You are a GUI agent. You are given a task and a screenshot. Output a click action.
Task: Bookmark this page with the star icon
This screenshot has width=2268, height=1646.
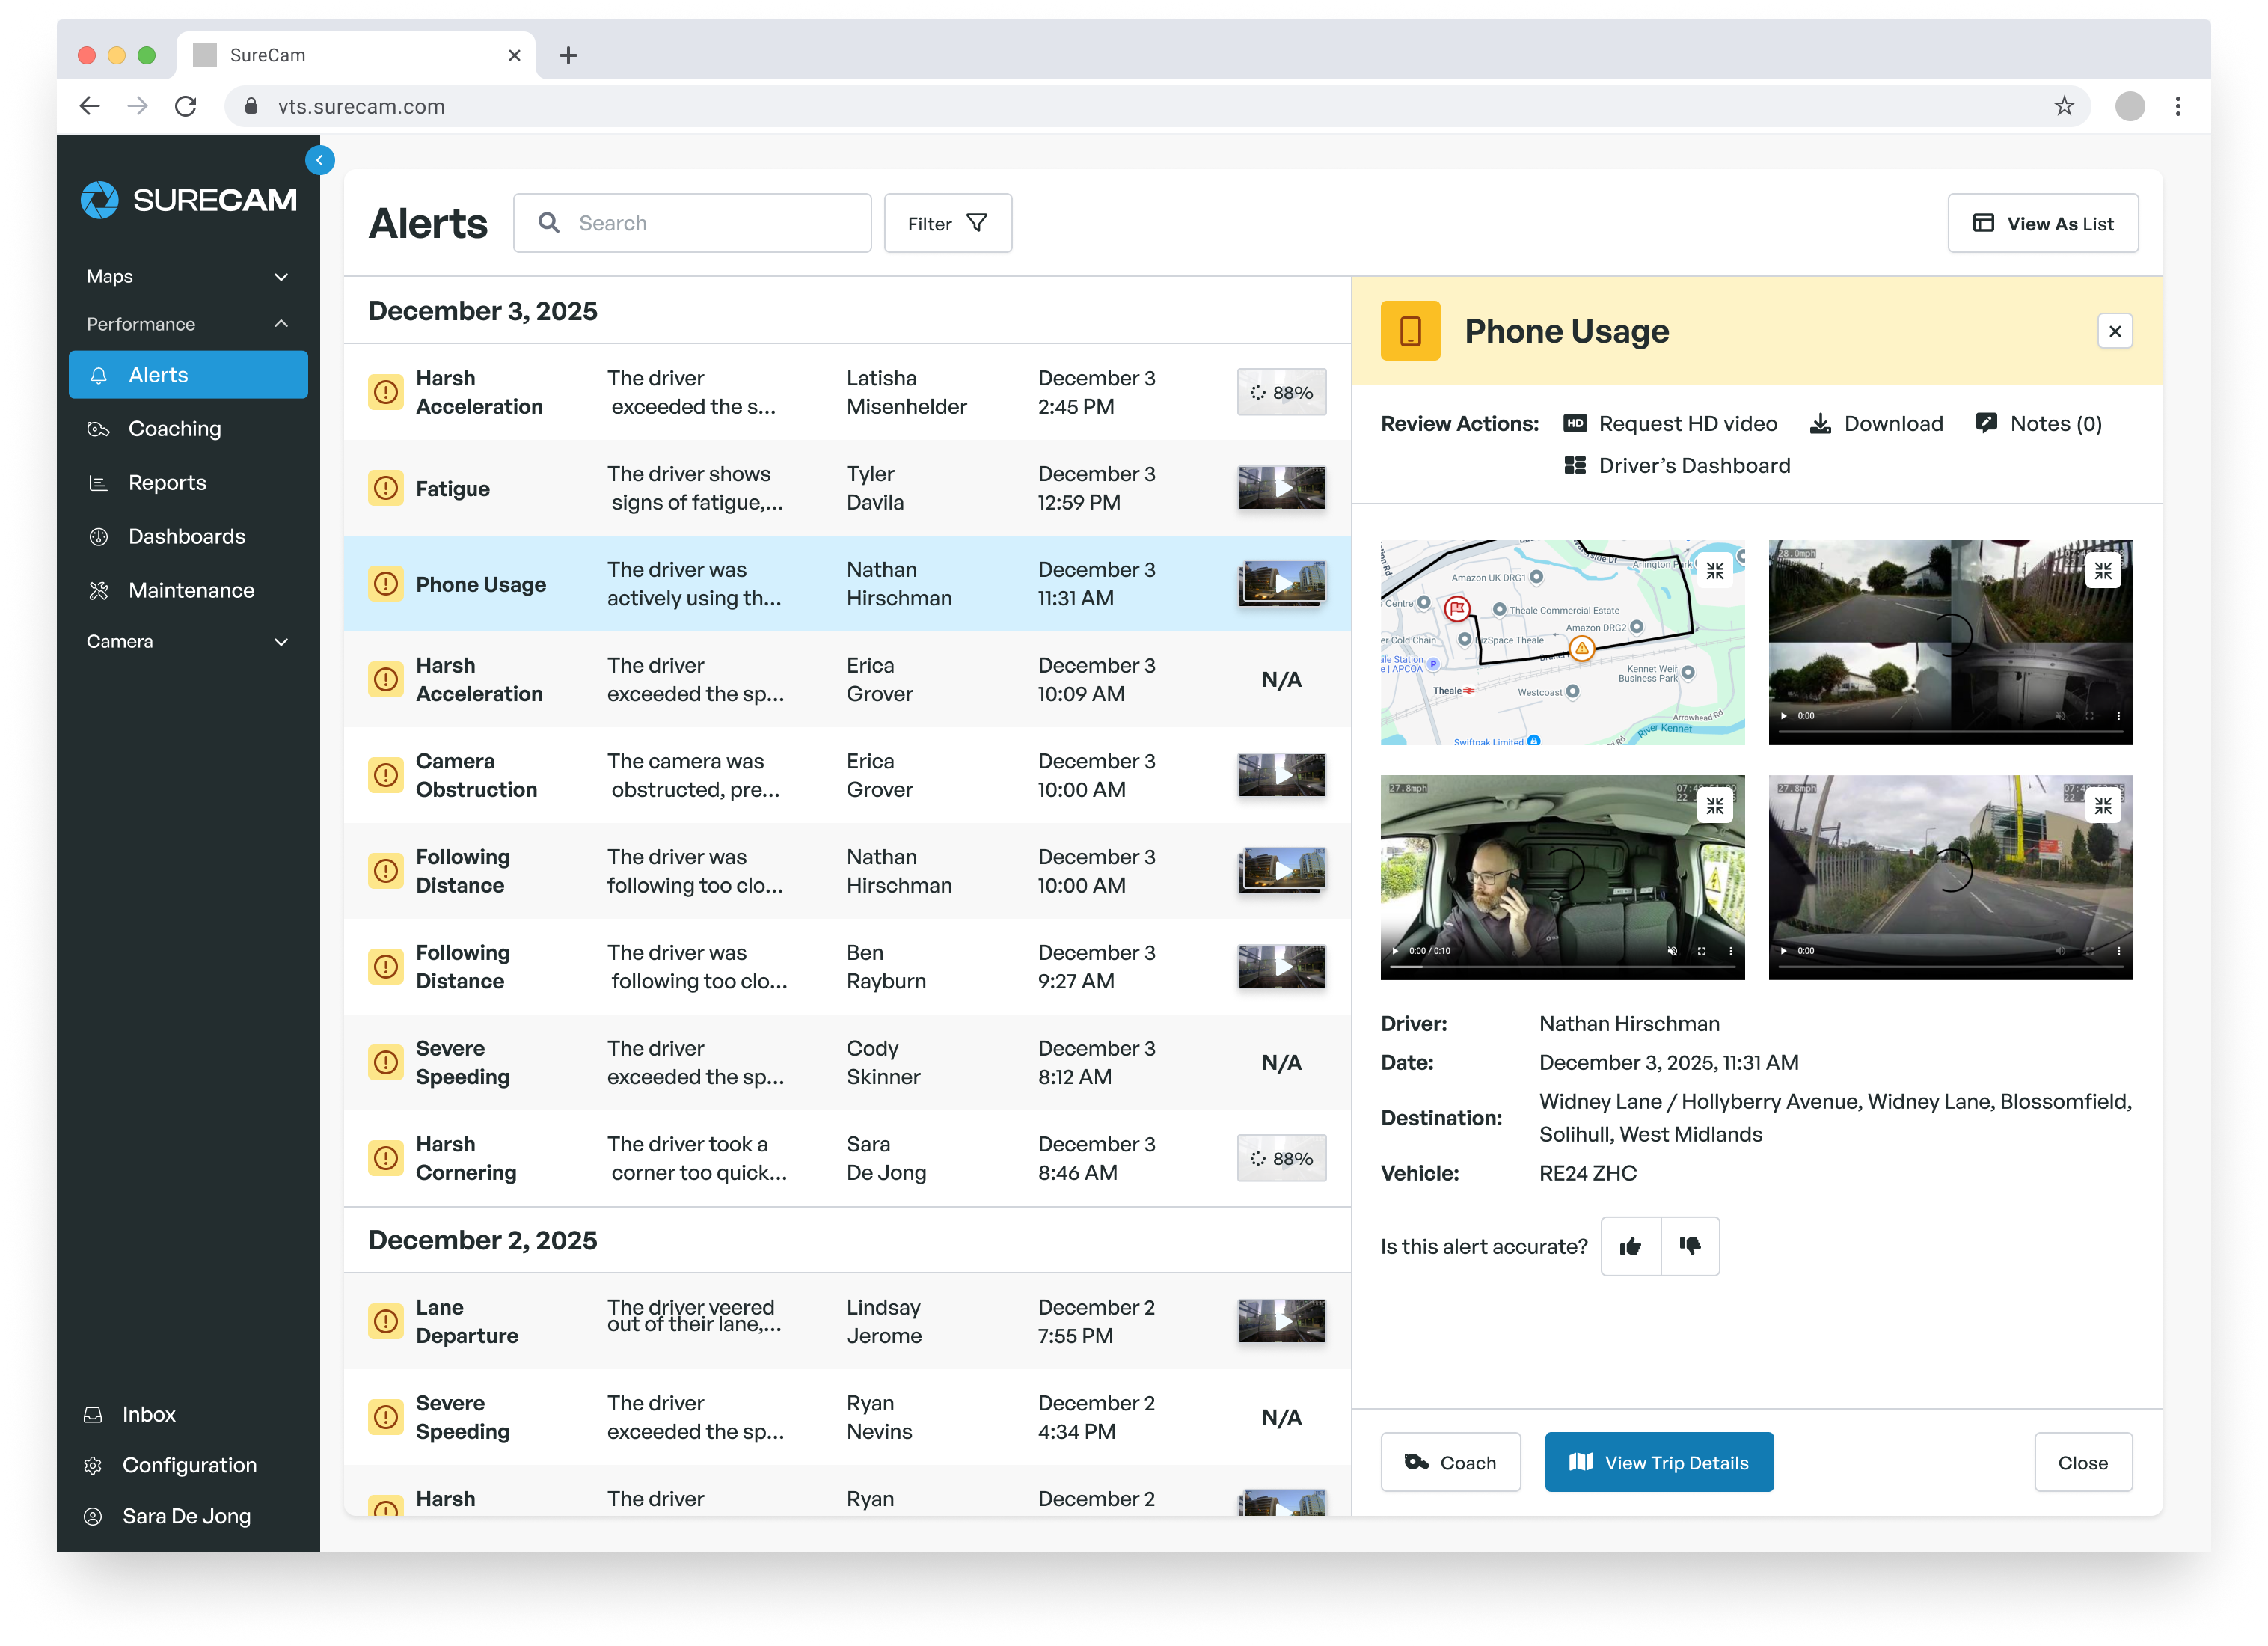pos(2064,106)
